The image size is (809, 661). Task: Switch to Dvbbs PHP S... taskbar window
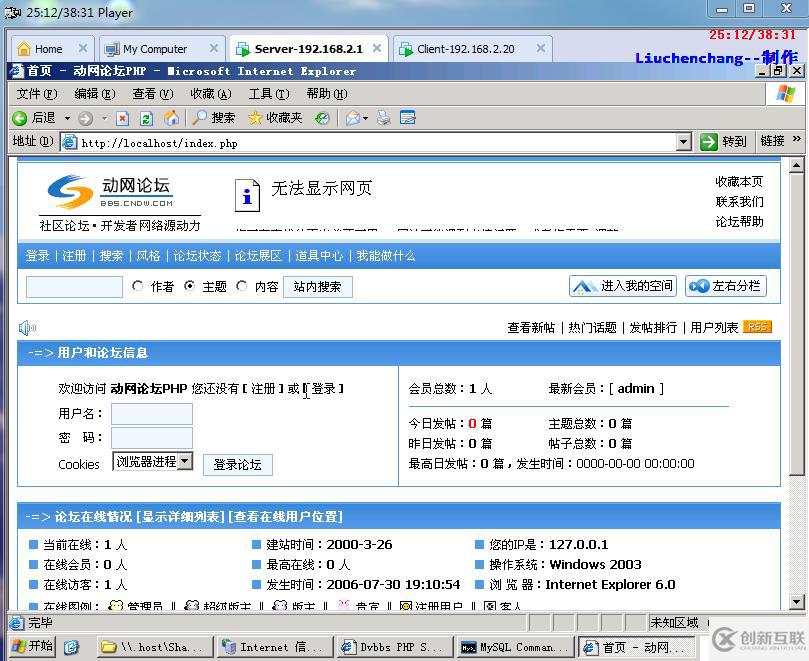click(393, 647)
